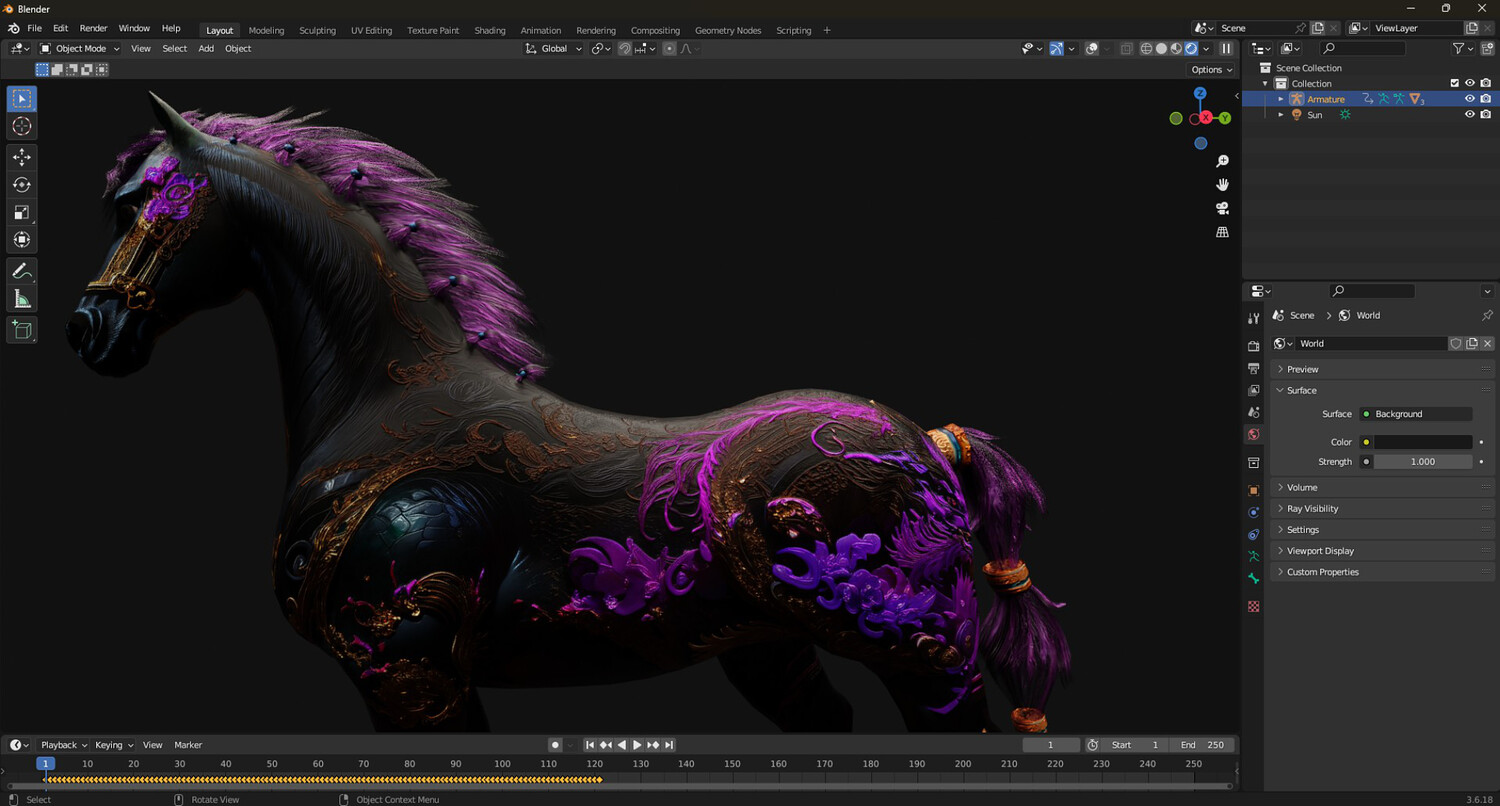Select the Select Box tool
Image resolution: width=1500 pixels, height=806 pixels.
[22, 99]
